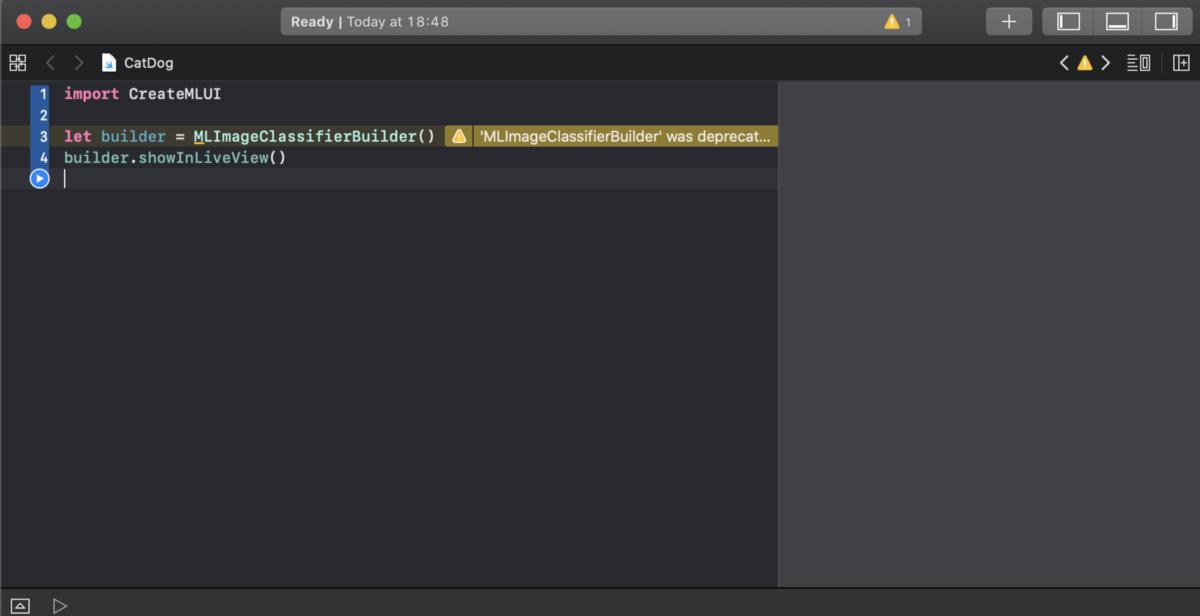Open the Library with the plus button
Image resolution: width=1200 pixels, height=616 pixels.
[1008, 21]
